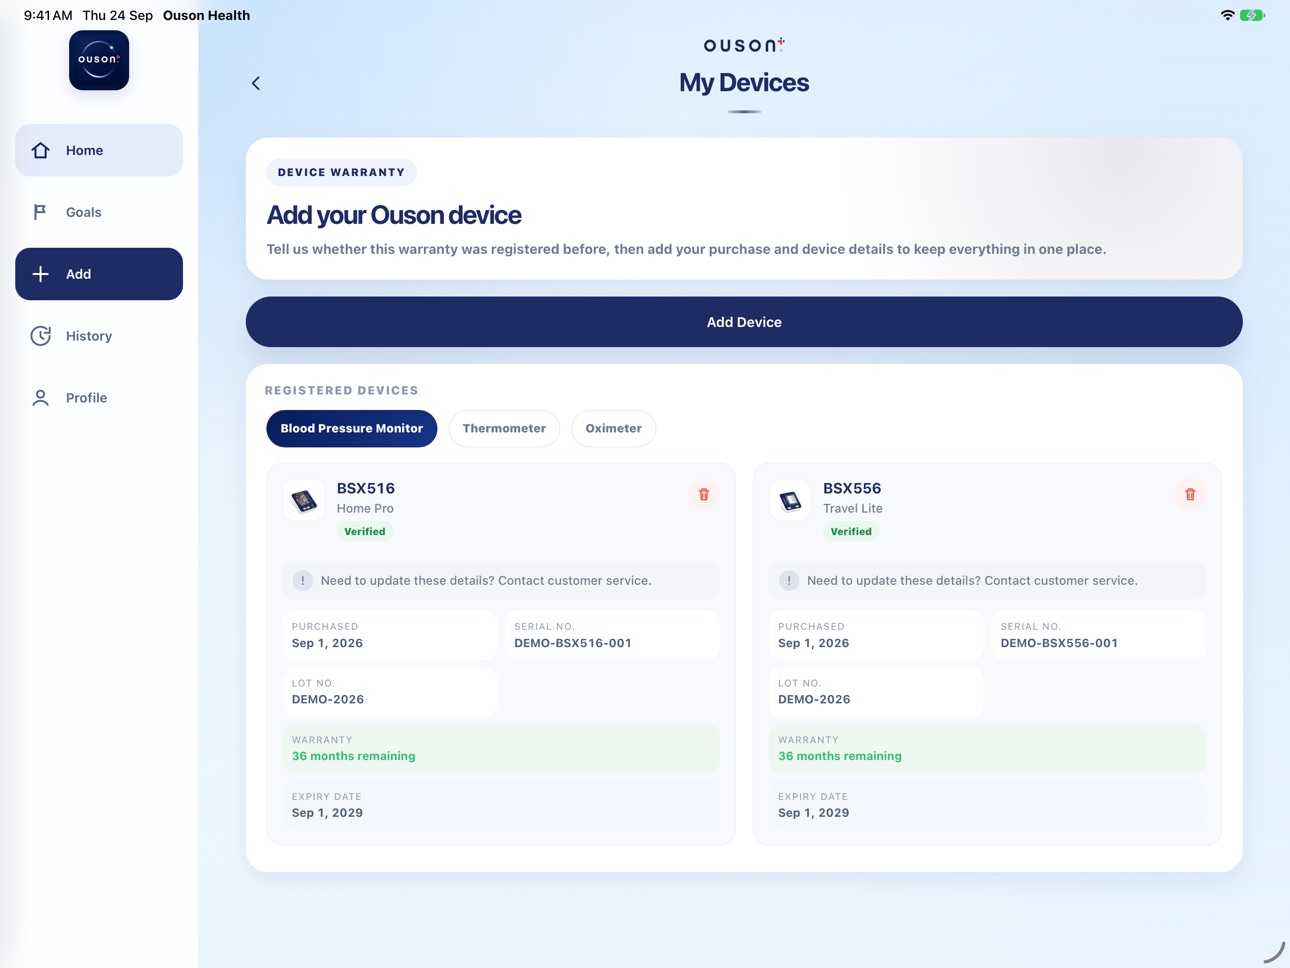Open the BSX516 device thumbnail image
The height and width of the screenshot is (968, 1290).
(304, 500)
